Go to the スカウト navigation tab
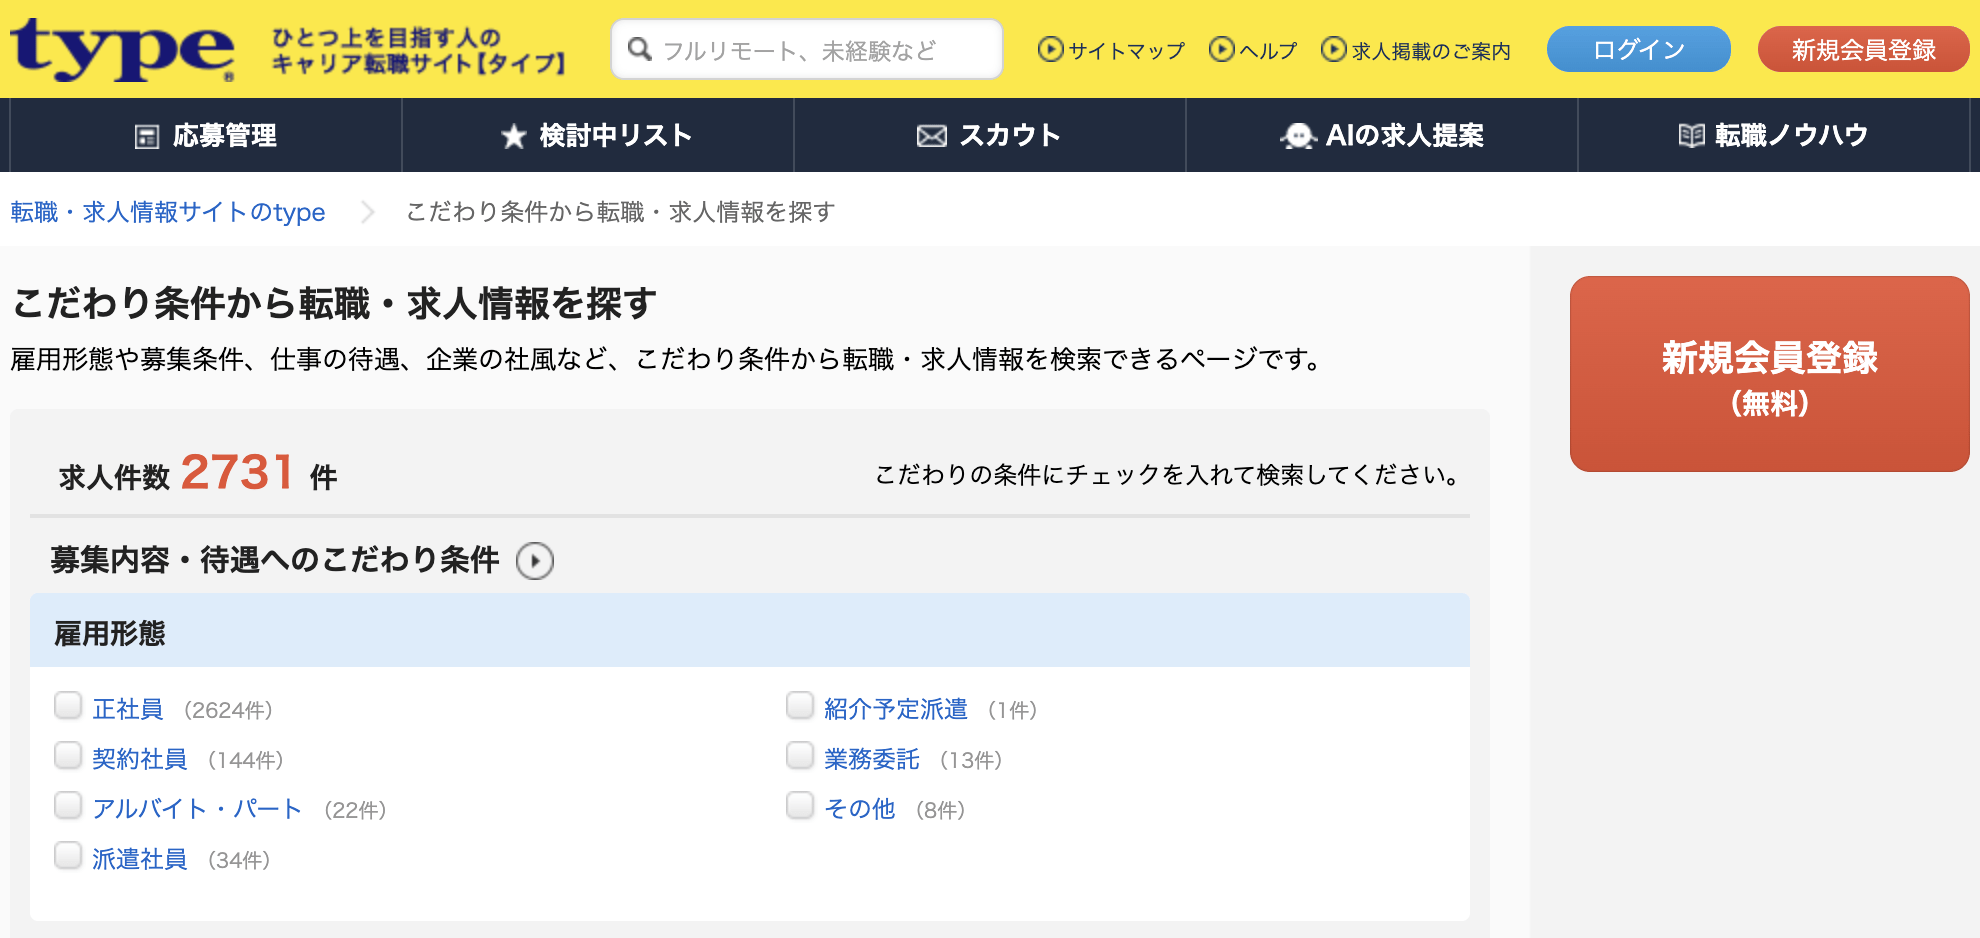1980x938 pixels. pyautogui.click(x=990, y=135)
